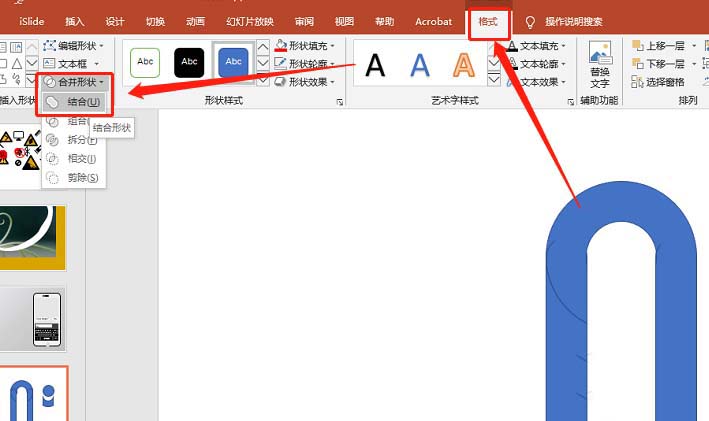Select the slide thumbnail showing a phone
This screenshot has width=709, height=421.
click(x=33, y=320)
